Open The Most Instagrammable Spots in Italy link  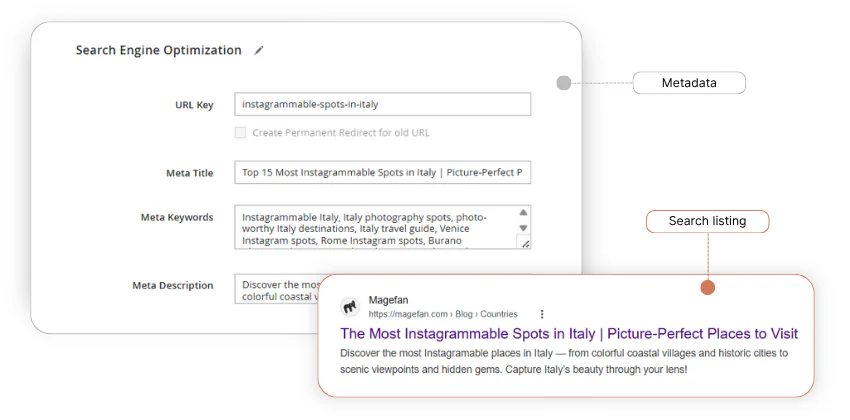[x=569, y=334]
